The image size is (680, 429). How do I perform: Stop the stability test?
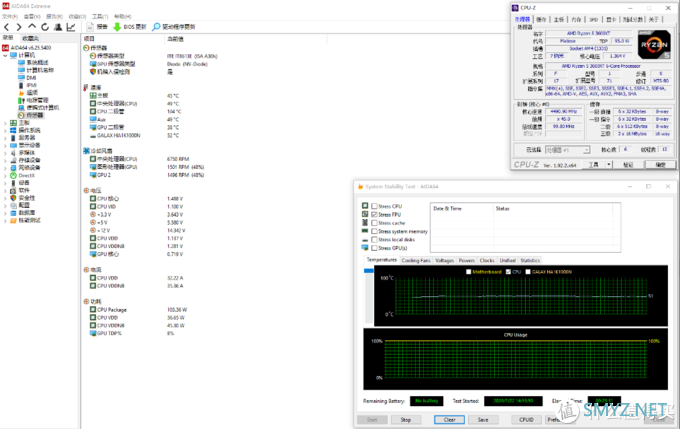pos(405,419)
